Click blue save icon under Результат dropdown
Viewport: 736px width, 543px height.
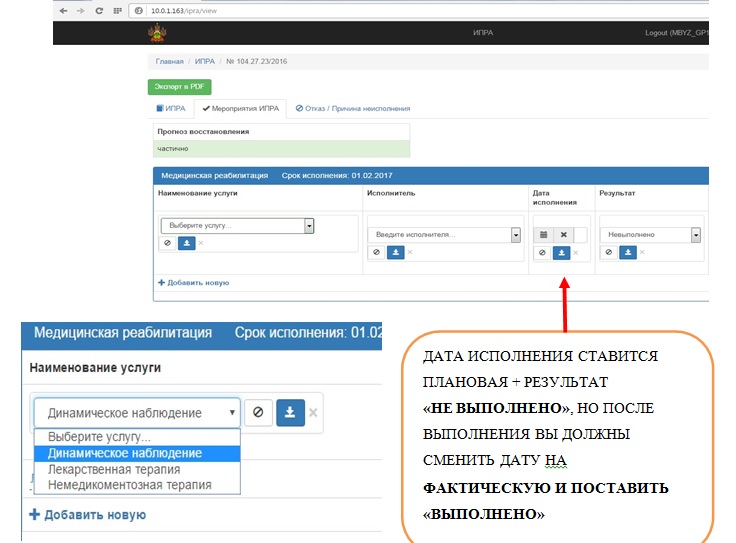[627, 252]
